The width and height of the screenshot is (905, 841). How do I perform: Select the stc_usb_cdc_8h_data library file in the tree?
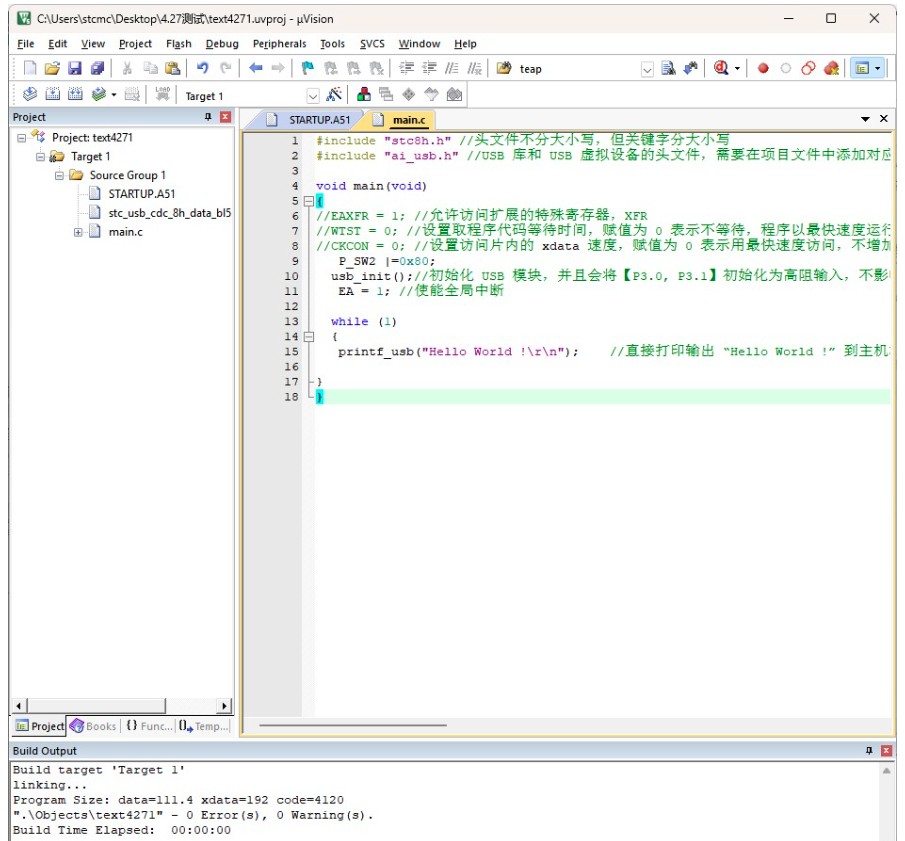169,213
